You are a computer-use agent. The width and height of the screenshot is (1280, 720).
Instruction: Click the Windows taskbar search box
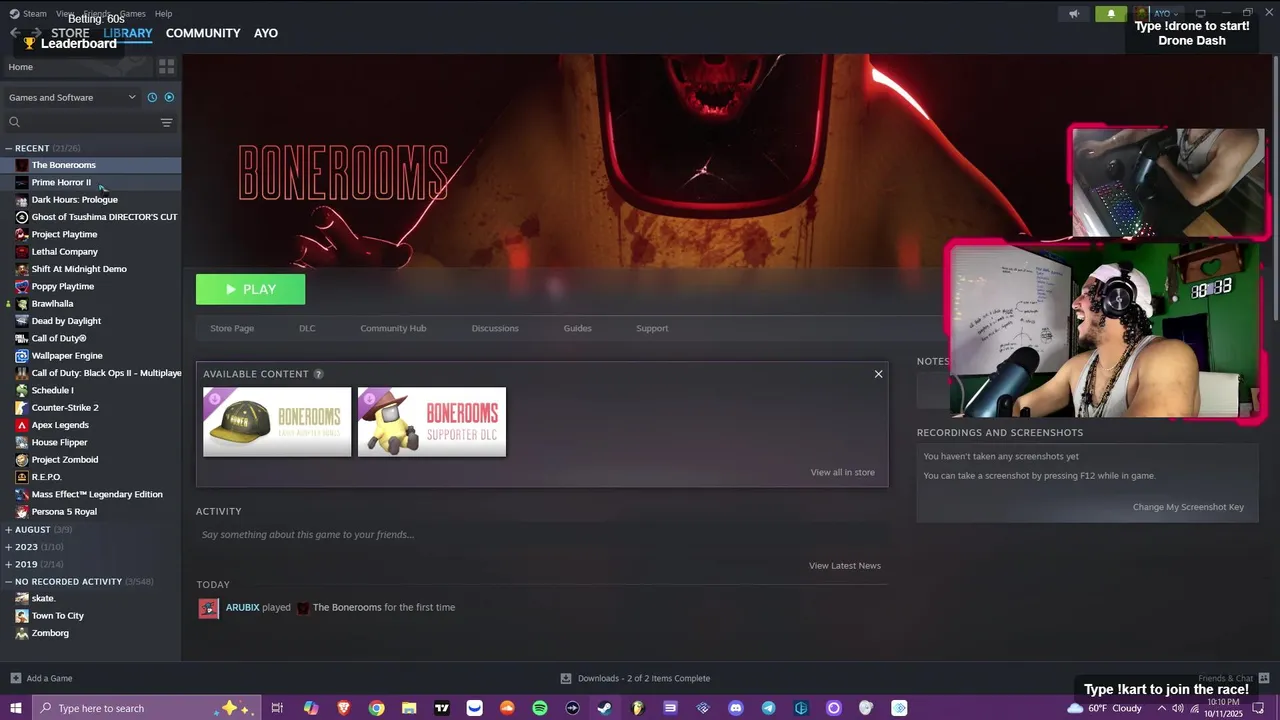[146, 708]
